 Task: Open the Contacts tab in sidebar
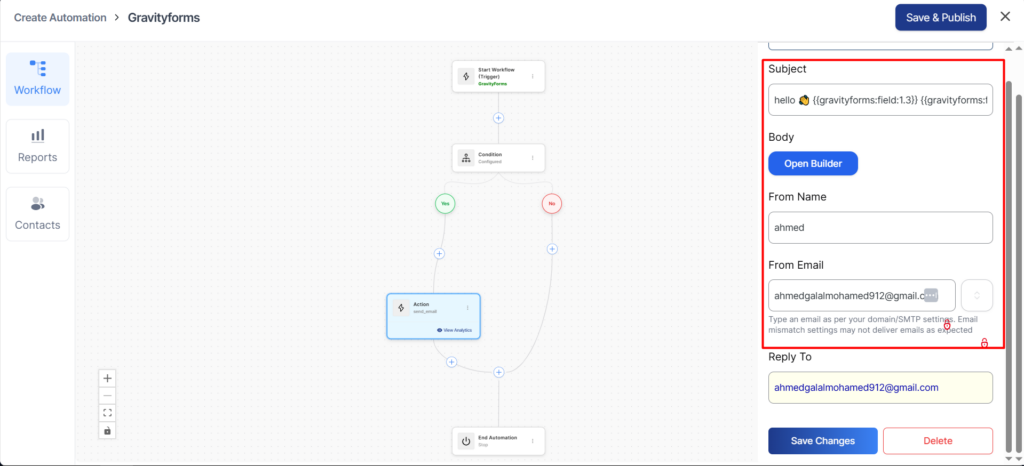(37, 214)
